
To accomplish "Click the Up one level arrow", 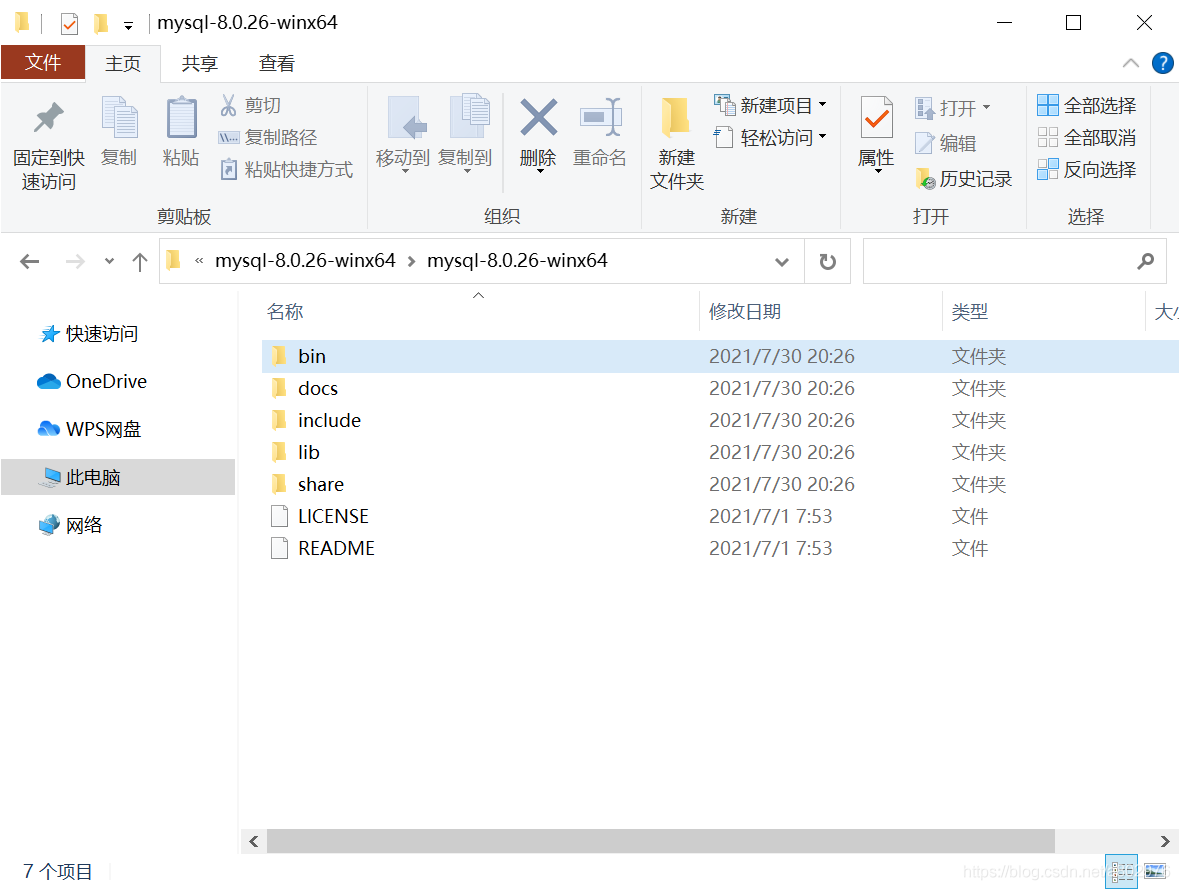I will coord(140,262).
